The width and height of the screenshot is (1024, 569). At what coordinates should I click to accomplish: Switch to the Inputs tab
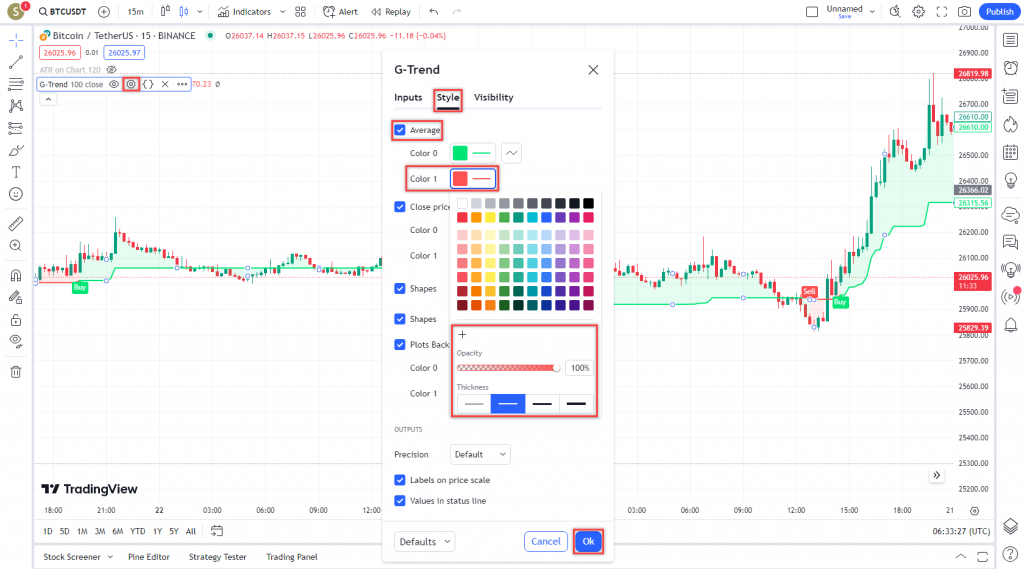408,97
